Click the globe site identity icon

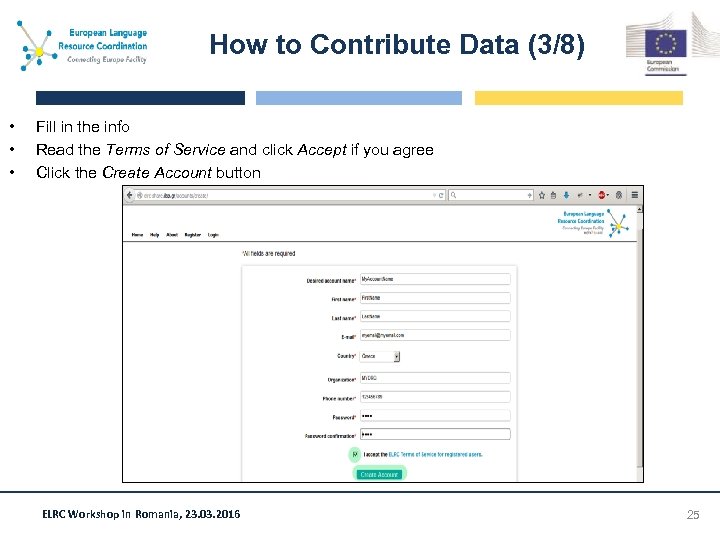[x=140, y=196]
